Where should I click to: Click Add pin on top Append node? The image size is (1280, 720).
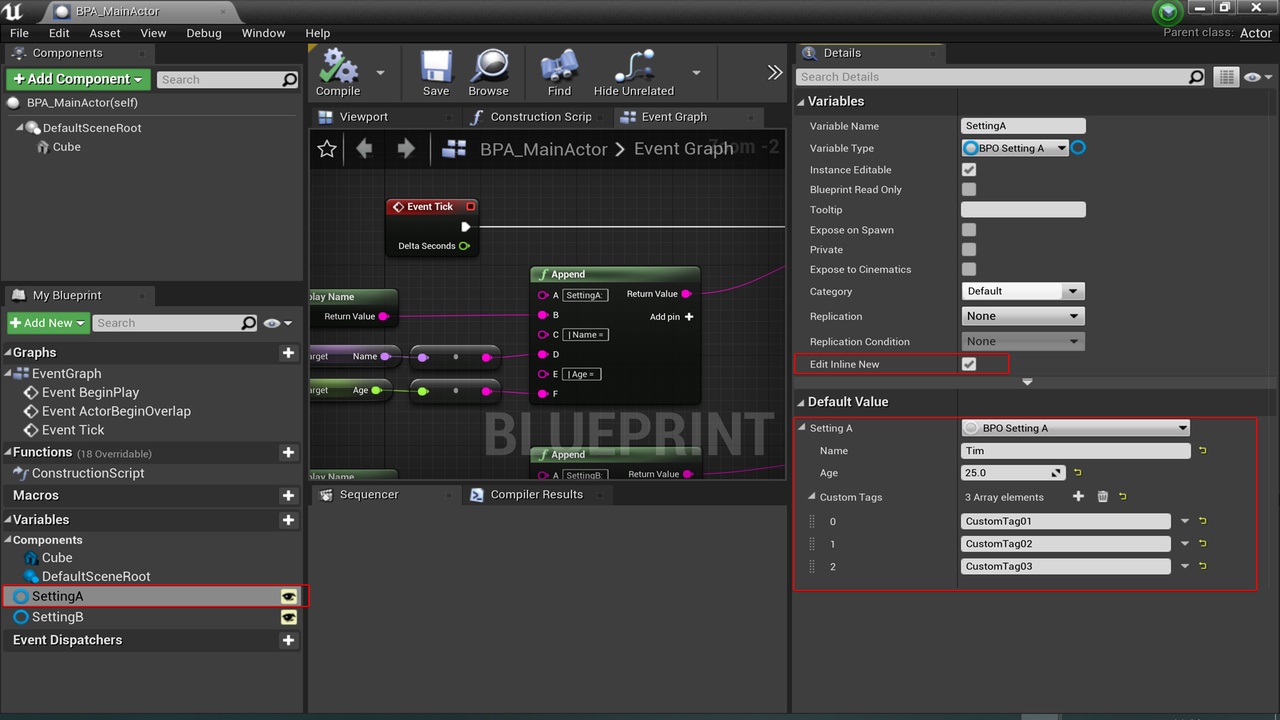tap(671, 317)
